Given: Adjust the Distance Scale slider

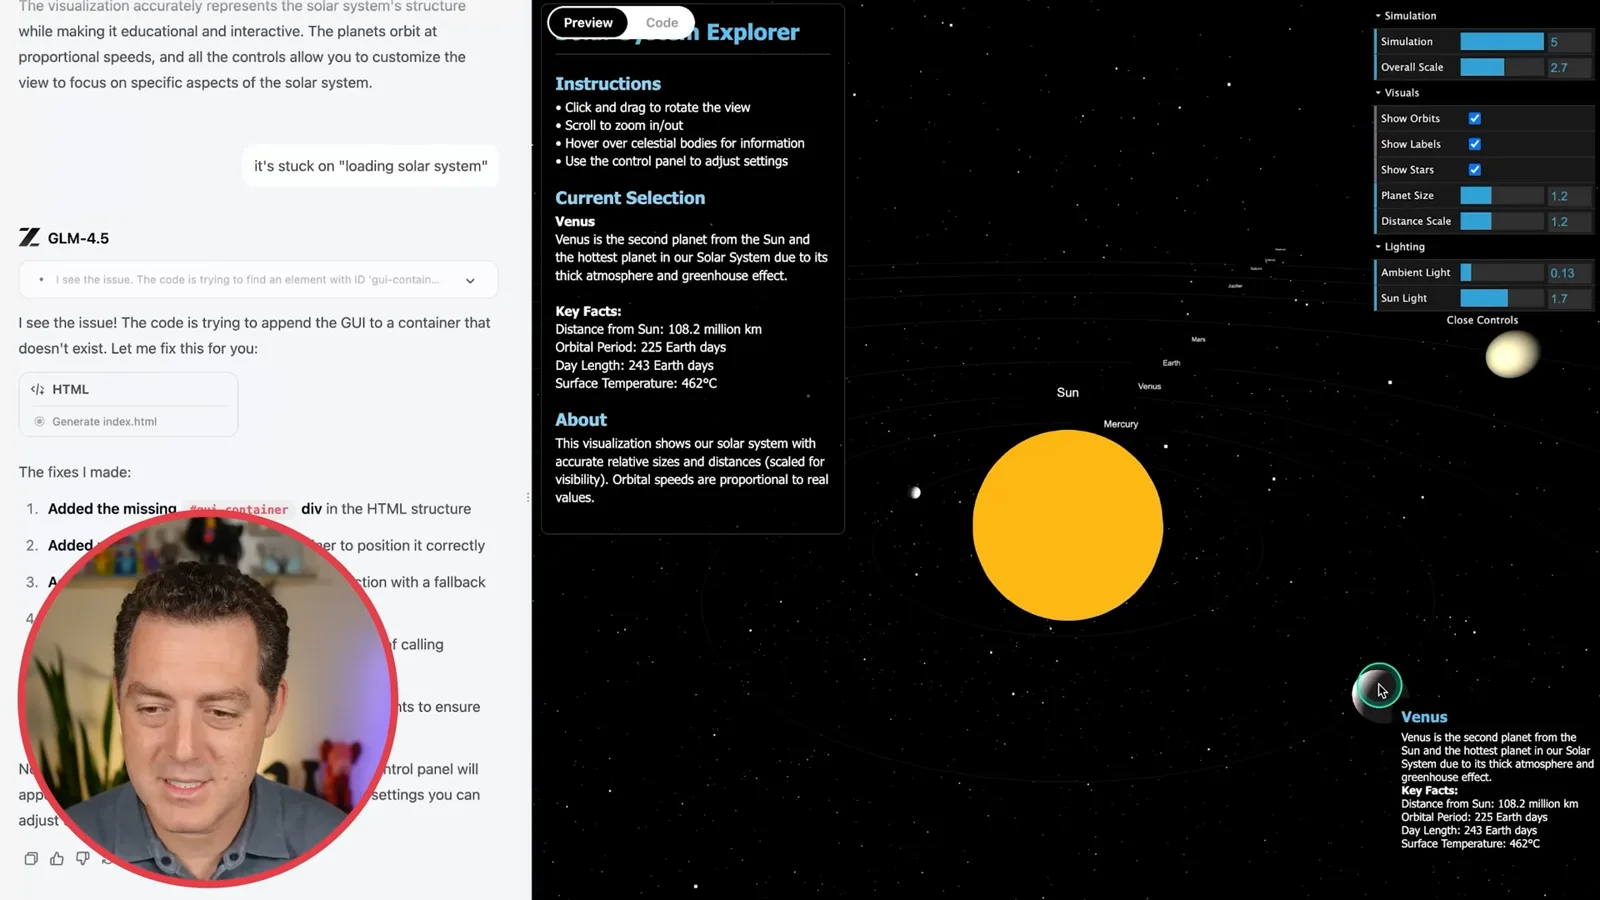Looking at the screenshot, I should click(1502, 221).
